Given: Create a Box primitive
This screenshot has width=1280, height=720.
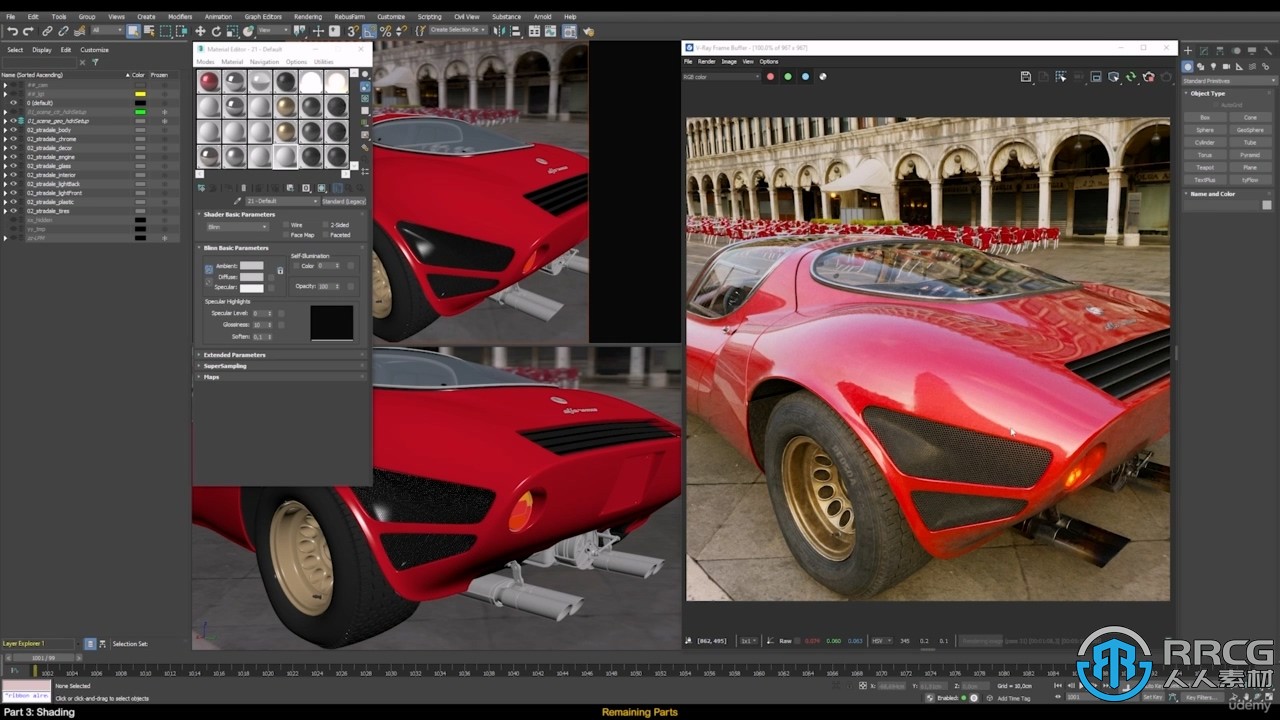Looking at the screenshot, I should coord(1205,117).
